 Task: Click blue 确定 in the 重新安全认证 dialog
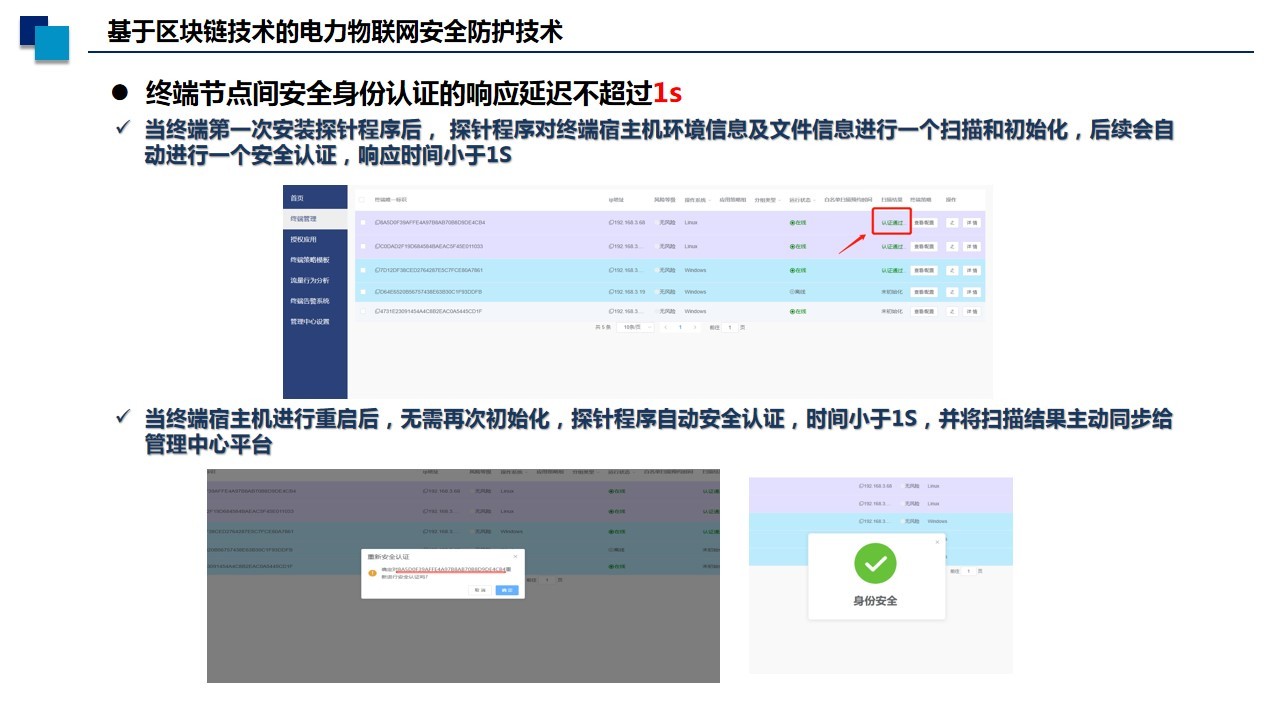(507, 590)
